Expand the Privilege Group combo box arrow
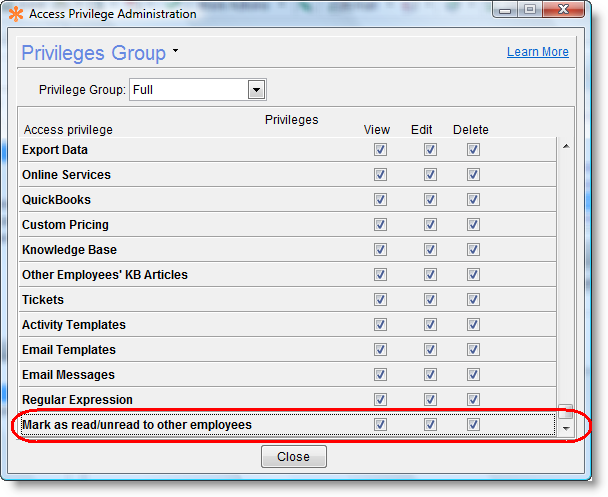 point(256,90)
